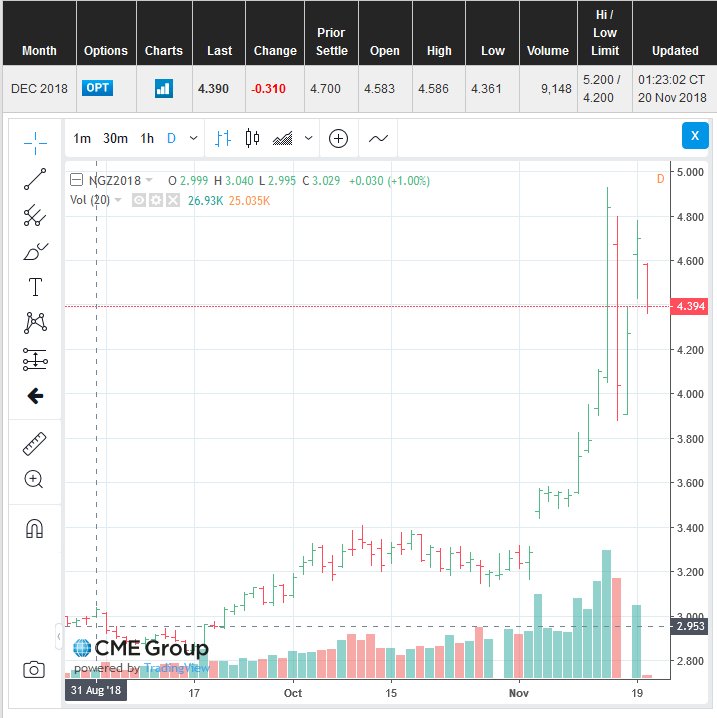
Task: Click the DEC 2018 chart icon
Action: tap(164, 88)
